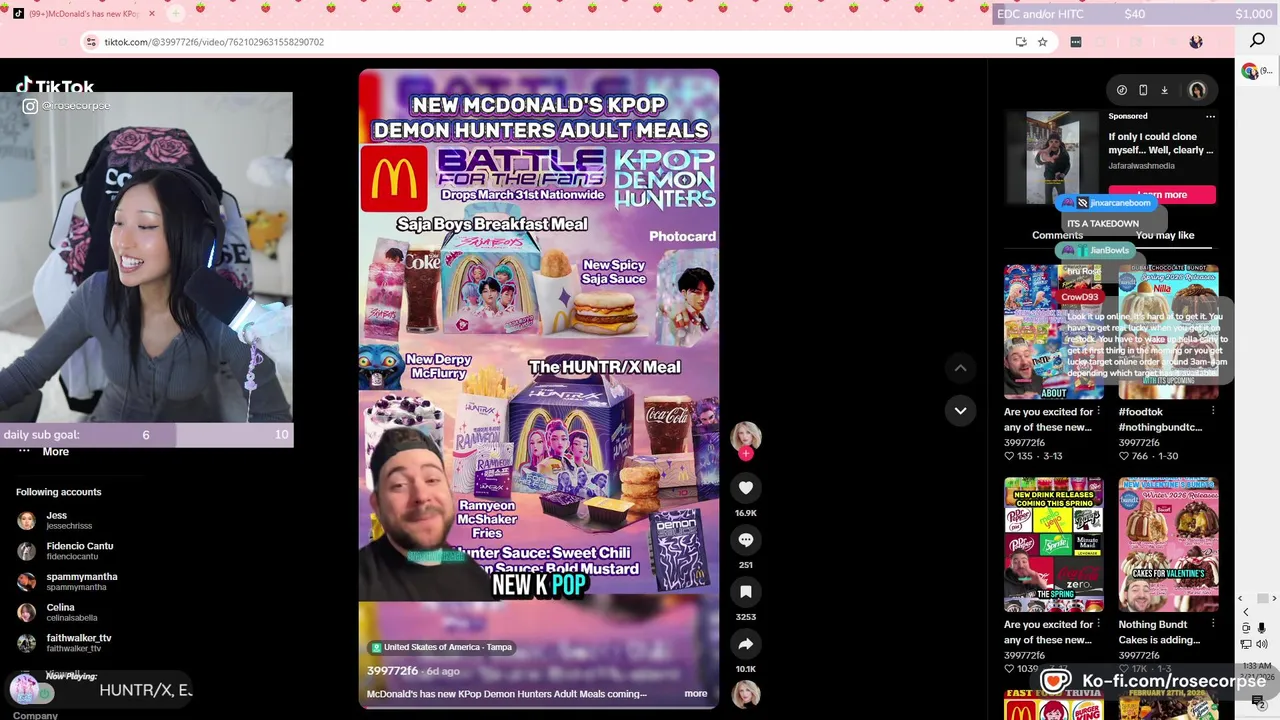Open the browser profile avatar in toolbar

coord(1196,42)
